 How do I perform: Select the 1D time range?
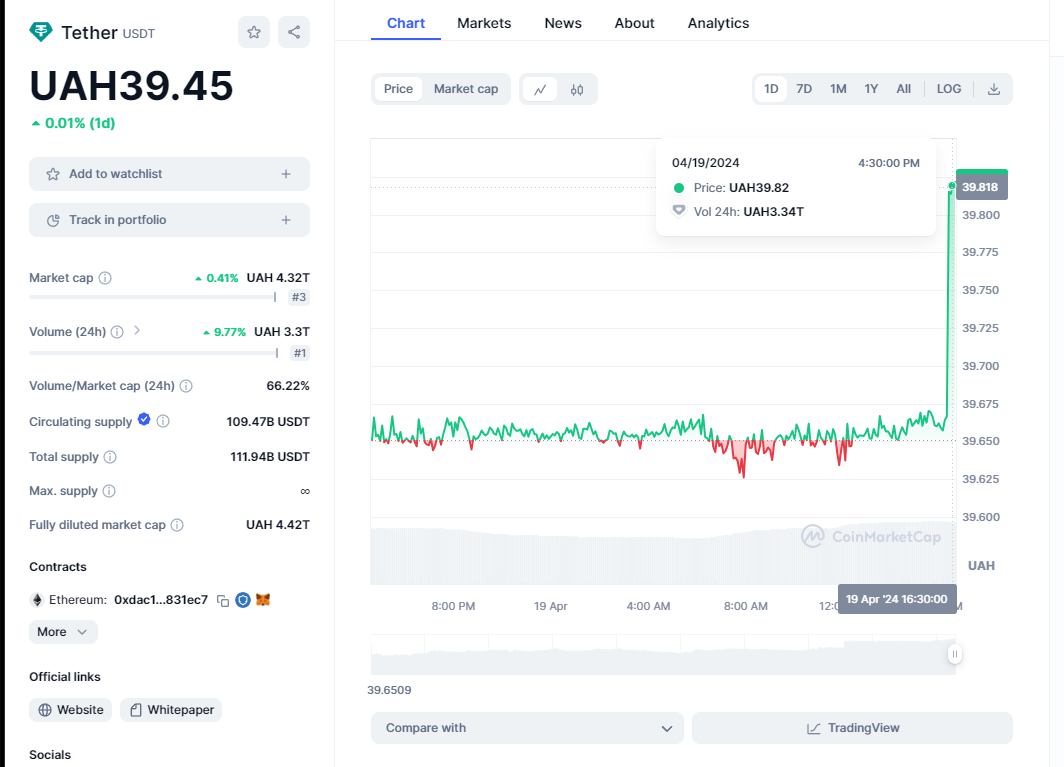[x=771, y=89]
